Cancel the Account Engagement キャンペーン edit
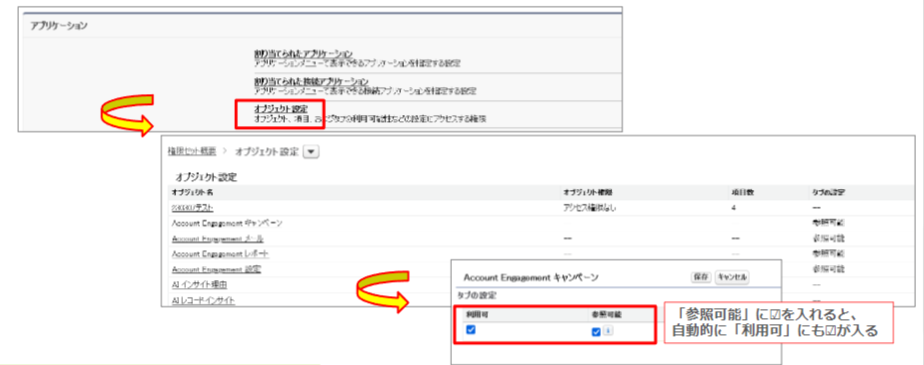Image resolution: width=924 pixels, height=365 pixels. click(x=732, y=277)
